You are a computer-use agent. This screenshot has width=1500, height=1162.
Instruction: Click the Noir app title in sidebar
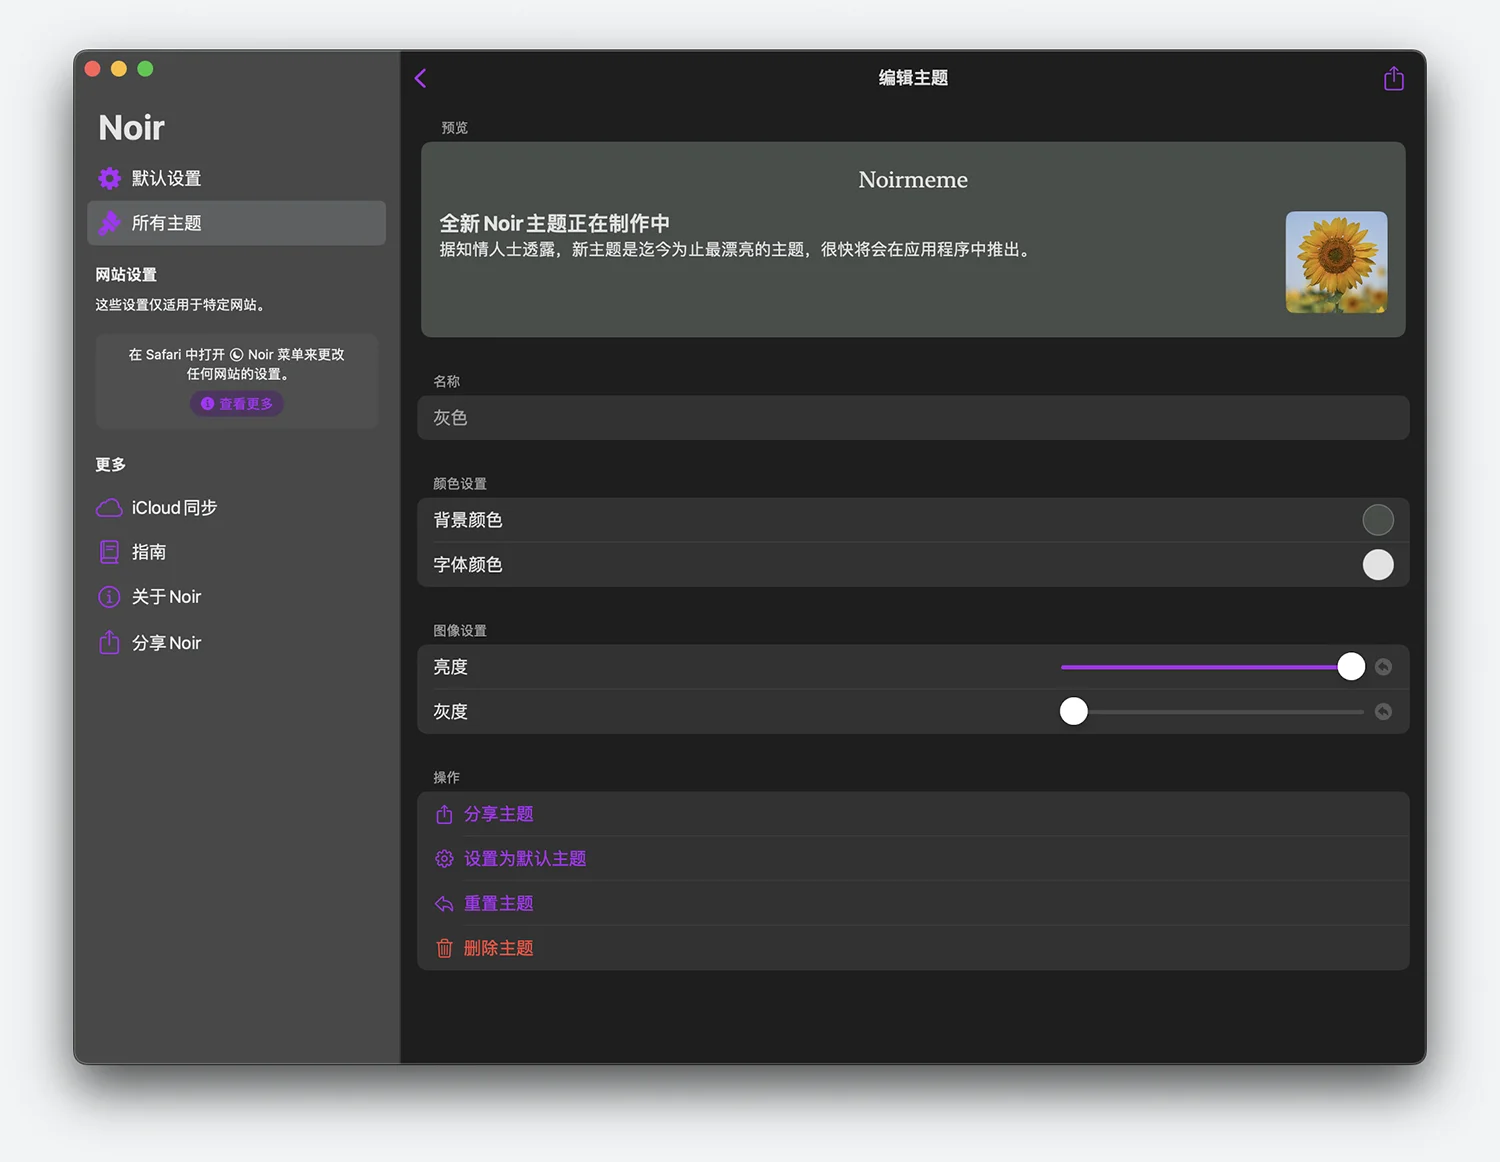131,128
